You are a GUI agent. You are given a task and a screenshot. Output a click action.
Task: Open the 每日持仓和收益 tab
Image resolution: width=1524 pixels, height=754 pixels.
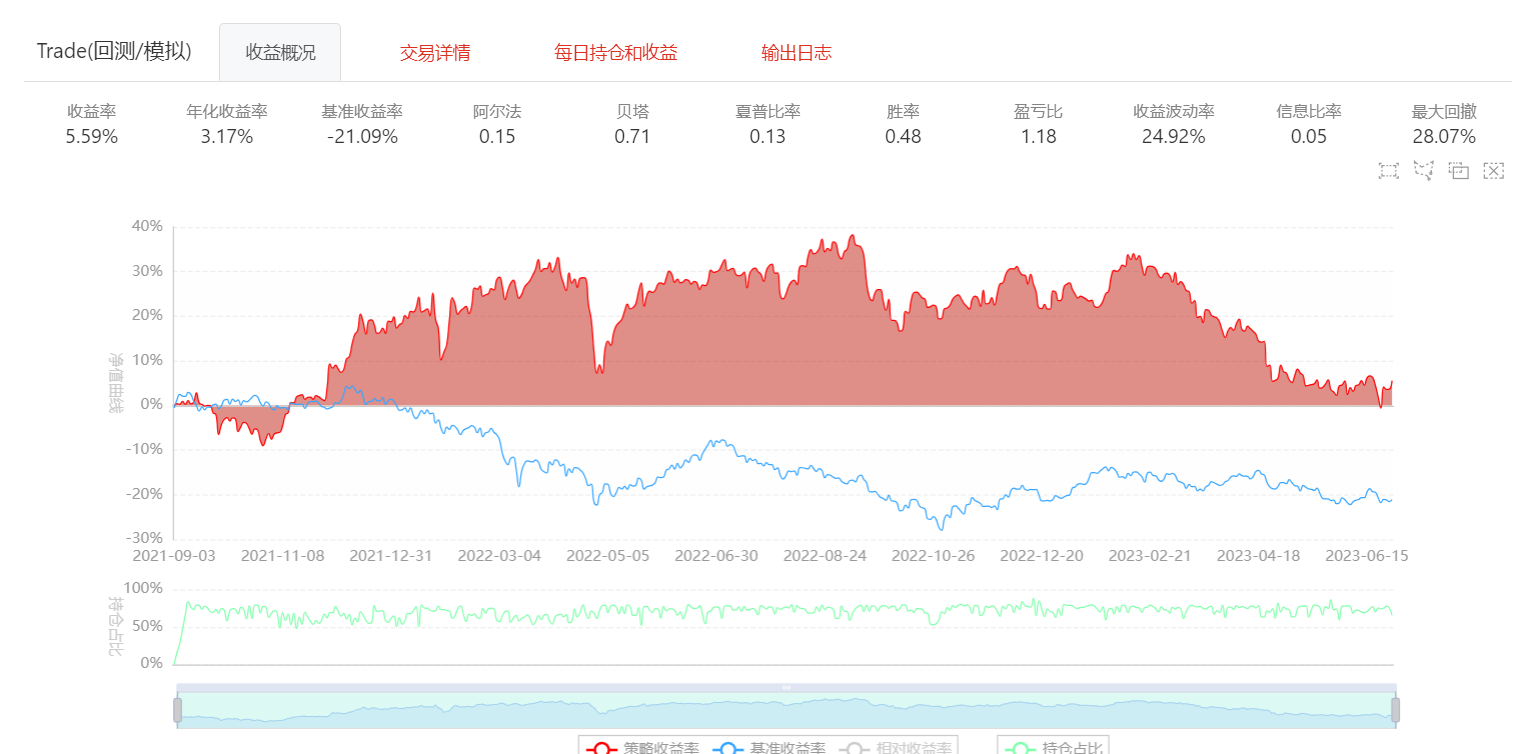pyautogui.click(x=616, y=53)
